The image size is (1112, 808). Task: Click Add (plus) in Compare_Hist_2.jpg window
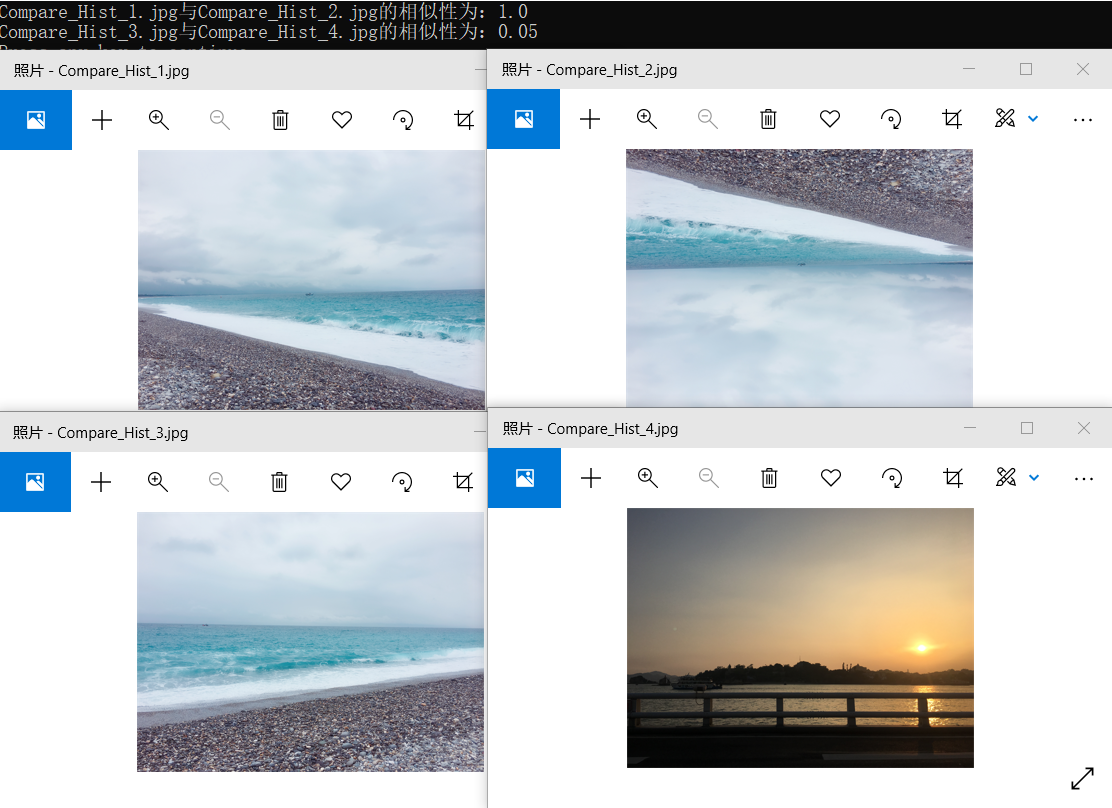click(x=590, y=119)
